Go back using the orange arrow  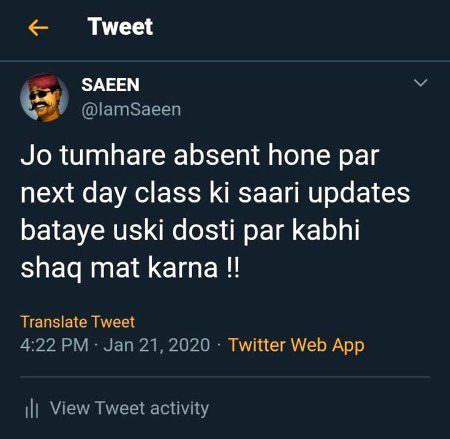point(38,27)
